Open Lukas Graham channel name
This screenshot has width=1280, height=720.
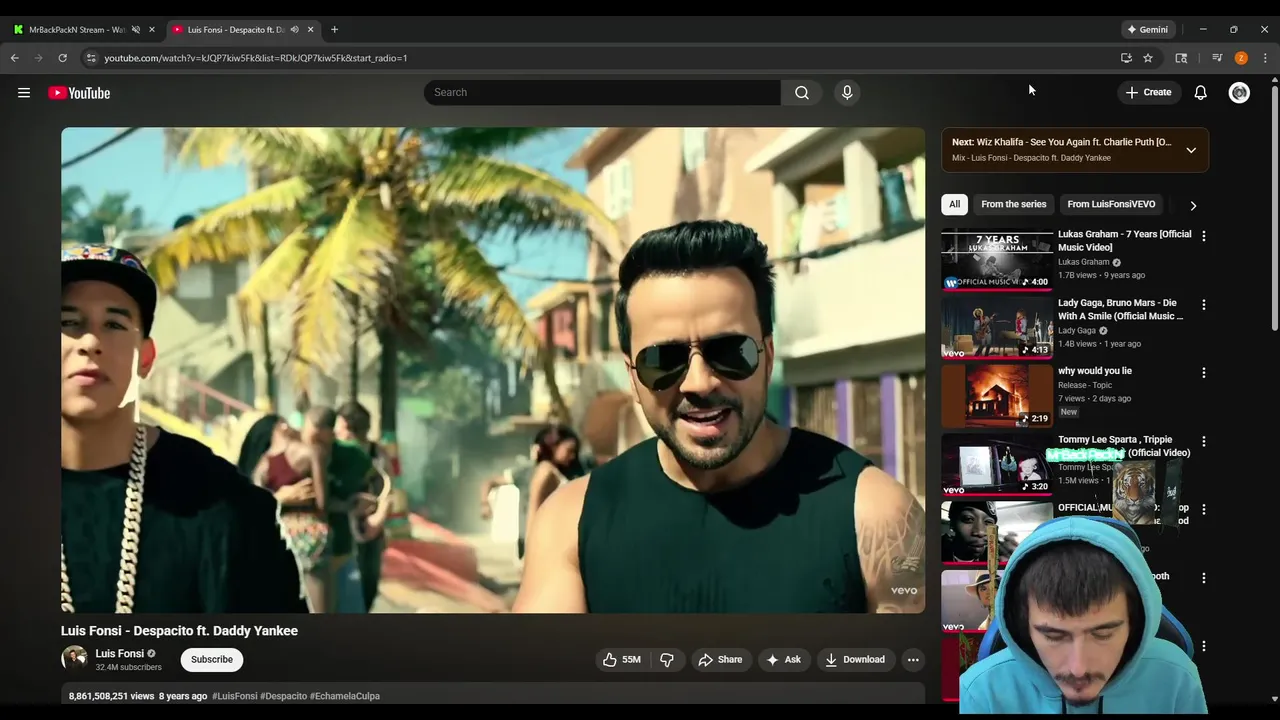point(1083,262)
